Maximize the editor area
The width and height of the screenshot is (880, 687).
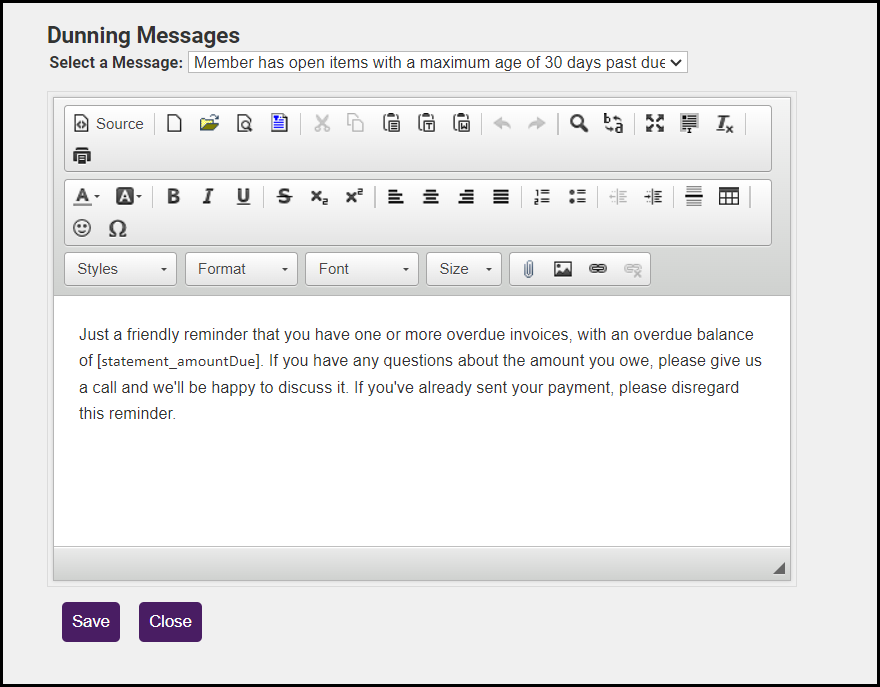654,124
